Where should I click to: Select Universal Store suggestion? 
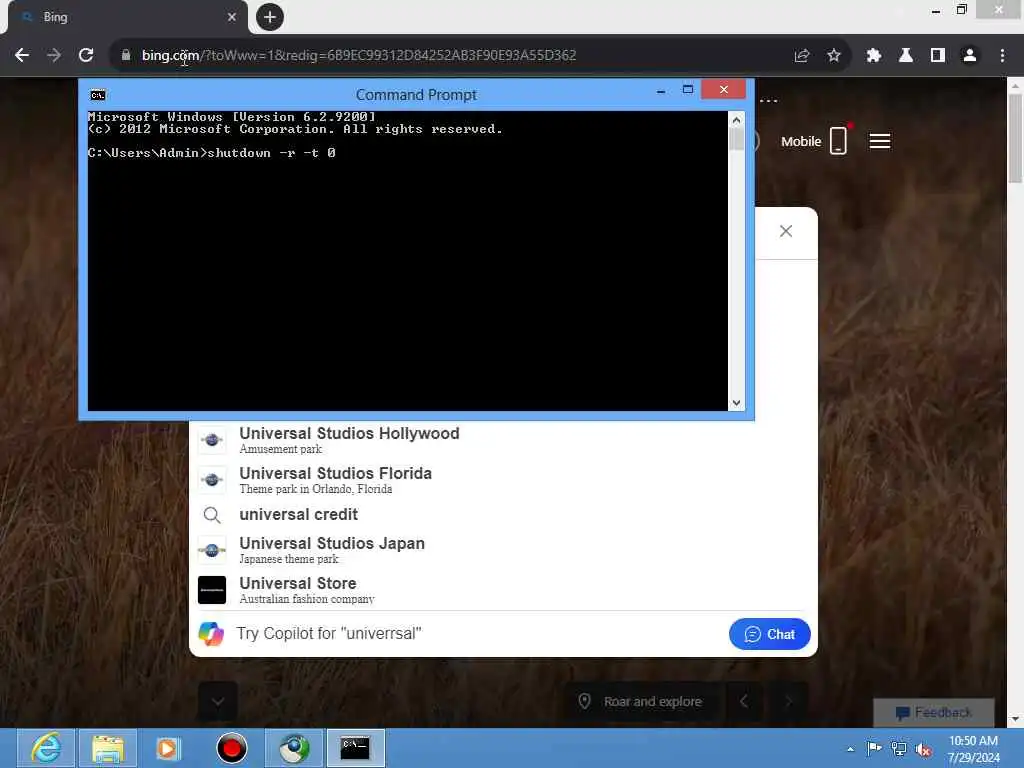503,590
